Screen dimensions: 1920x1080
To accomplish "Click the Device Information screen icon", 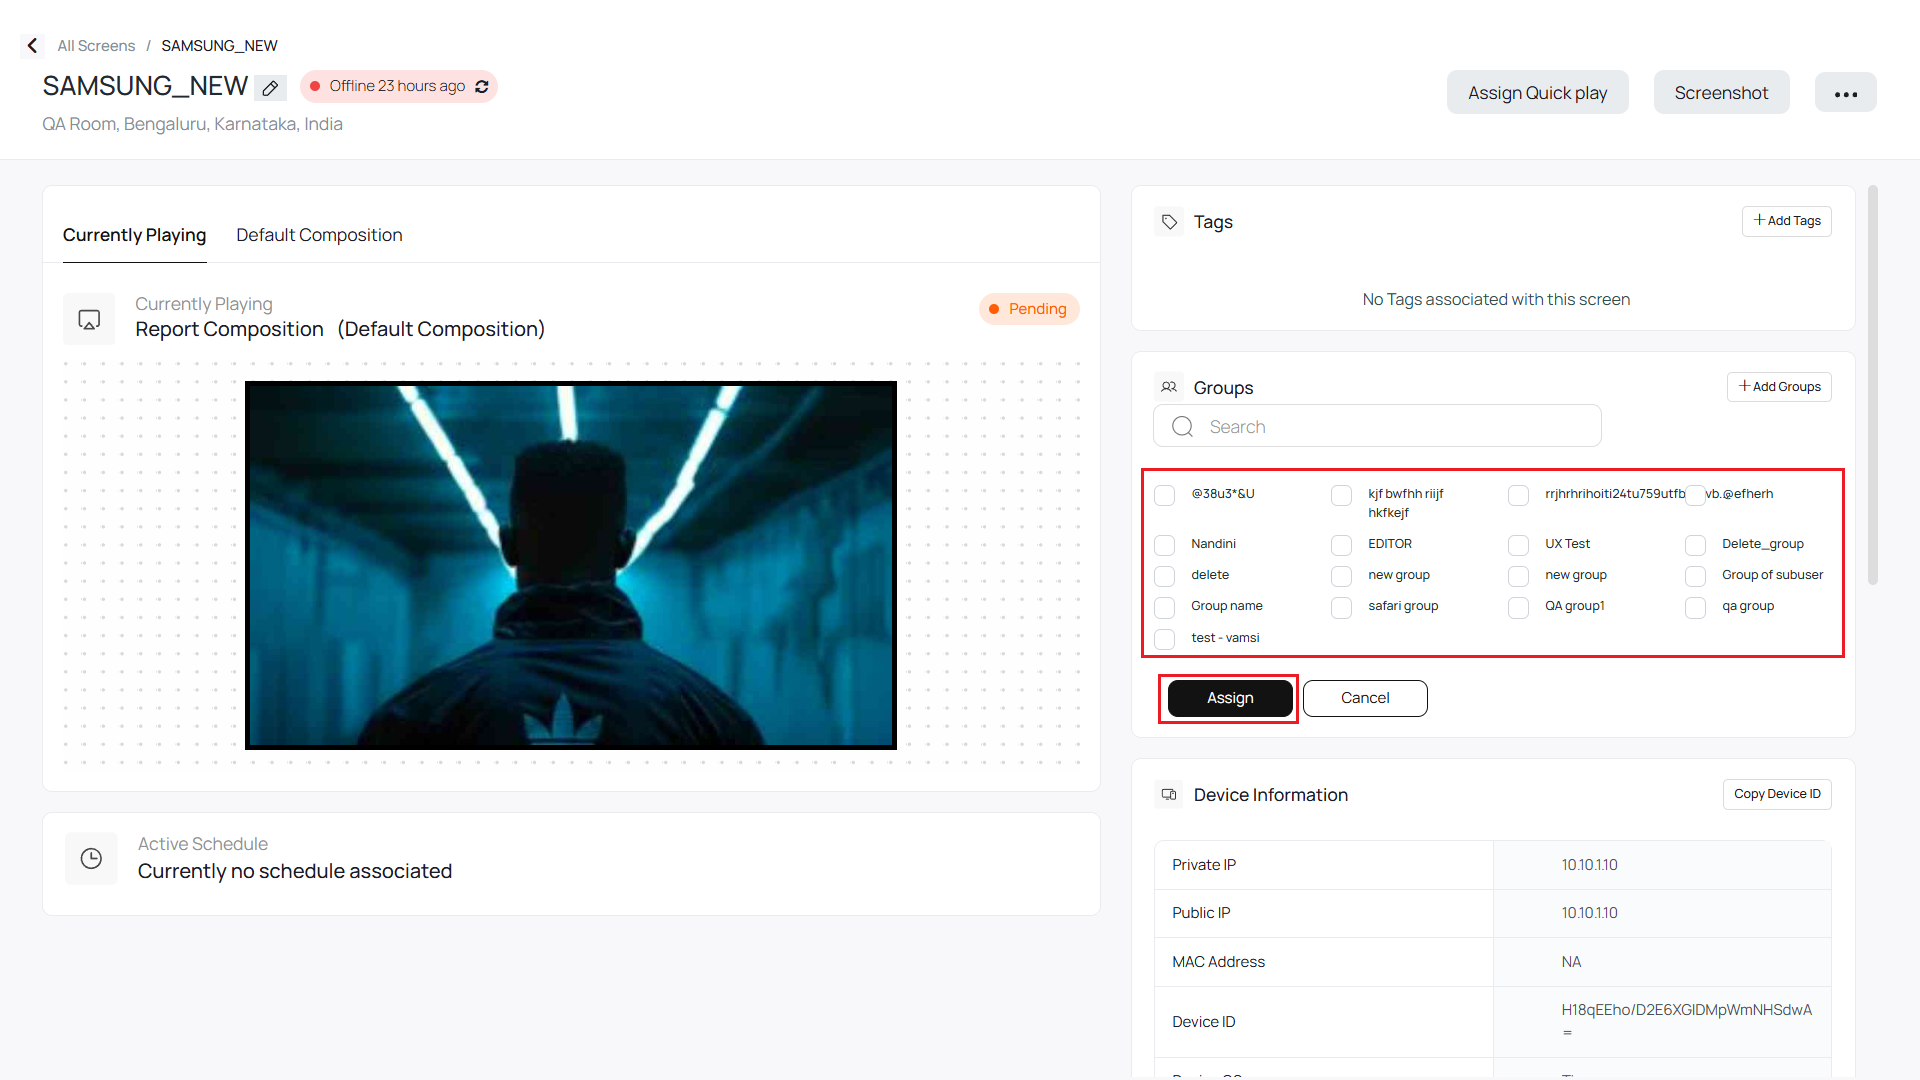I will (1169, 794).
